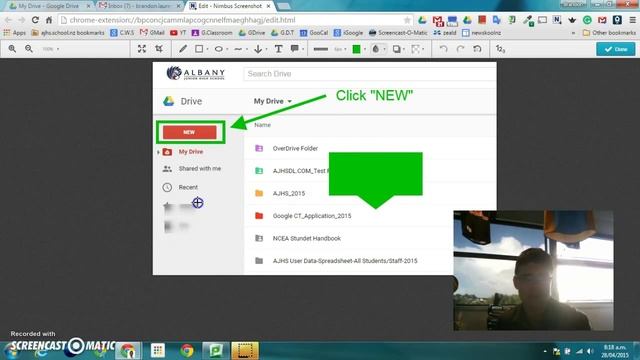Viewport: 640px width, 360px height.
Task: Select the numbering tool
Action: point(500,49)
